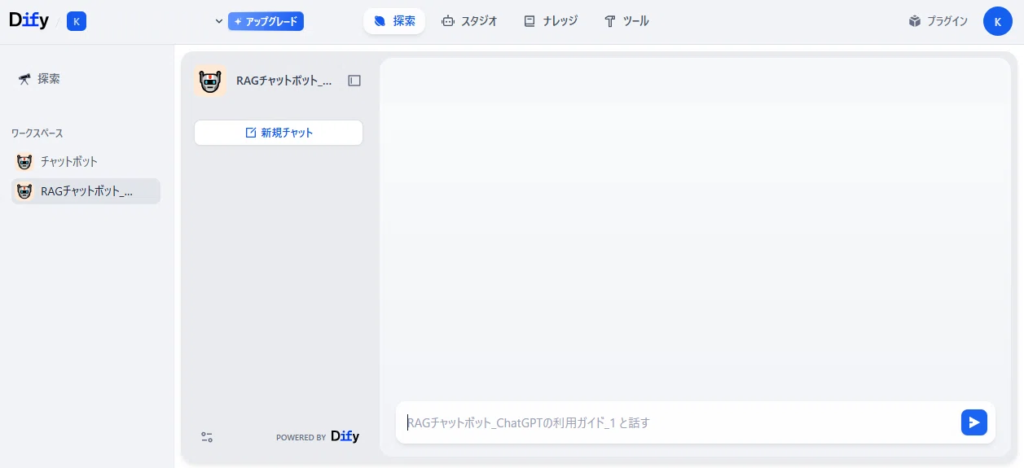Select RAGチャットボット_... in the workspace list

pos(86,191)
